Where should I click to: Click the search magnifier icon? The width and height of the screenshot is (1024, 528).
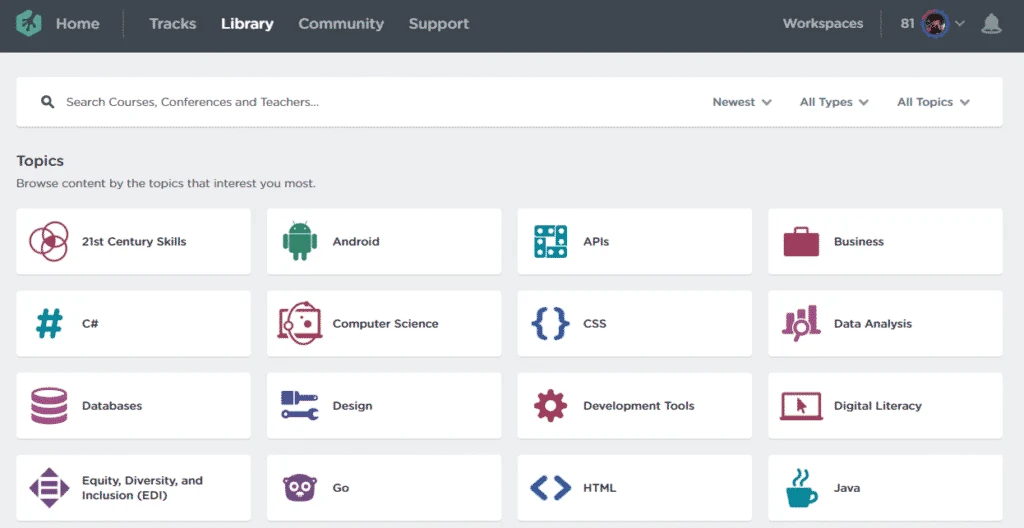(47, 102)
